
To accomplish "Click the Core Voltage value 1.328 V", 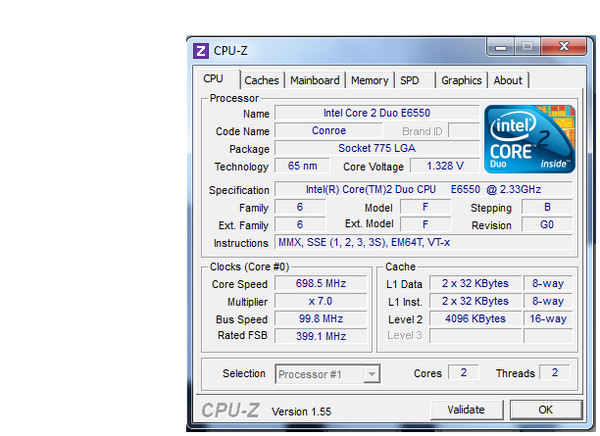I will click(x=445, y=166).
